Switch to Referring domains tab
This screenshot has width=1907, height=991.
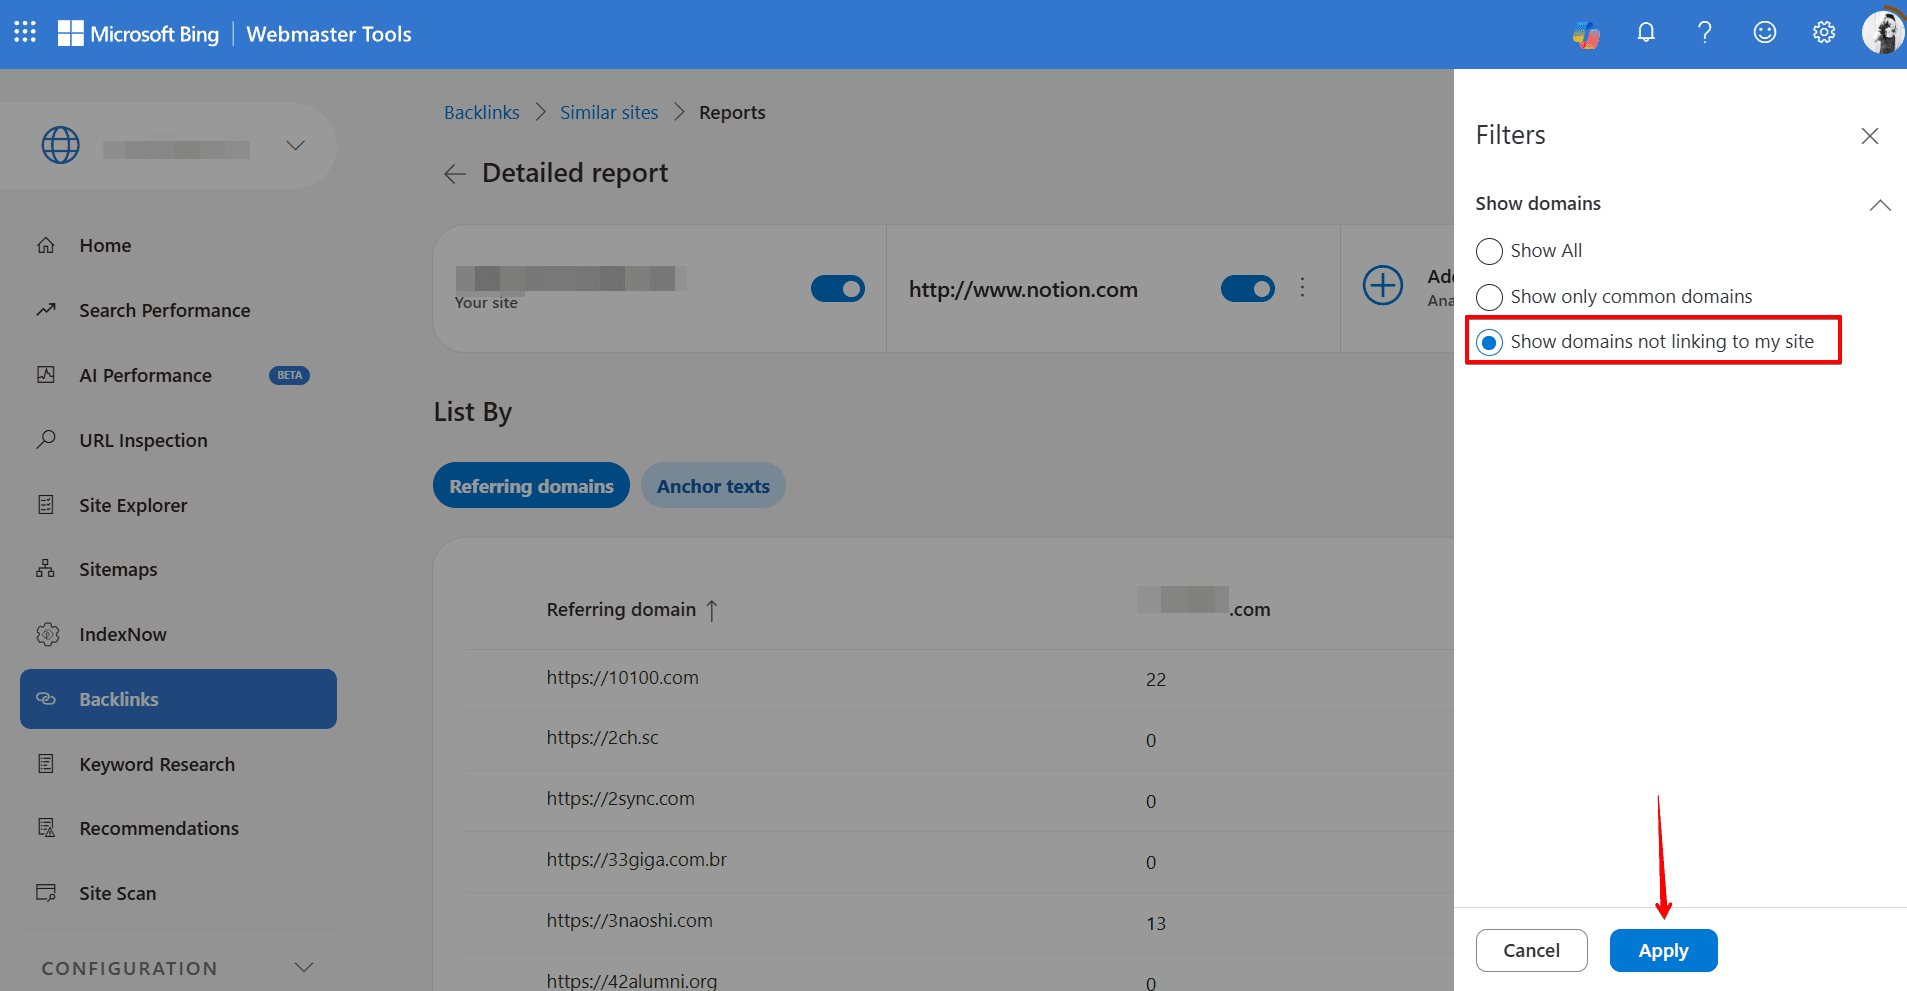(531, 485)
